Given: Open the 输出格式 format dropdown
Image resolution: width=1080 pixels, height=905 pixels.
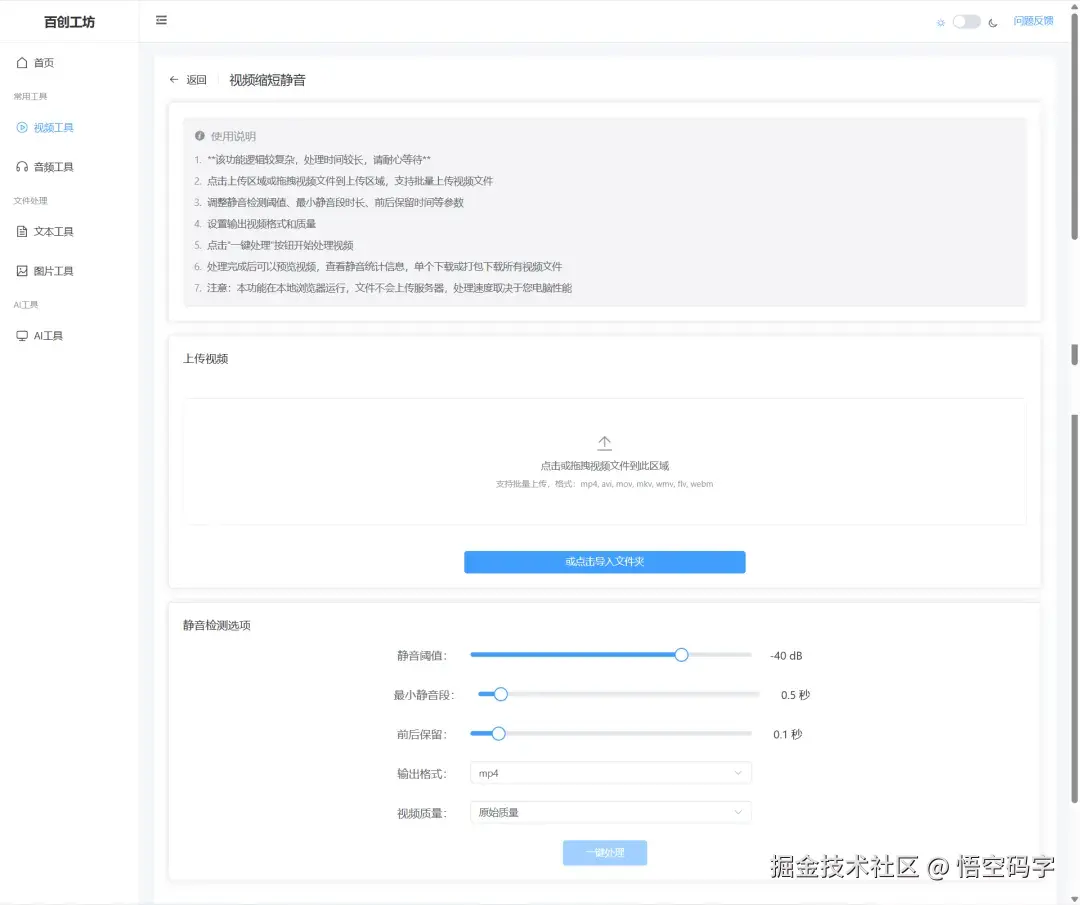Looking at the screenshot, I should point(610,772).
